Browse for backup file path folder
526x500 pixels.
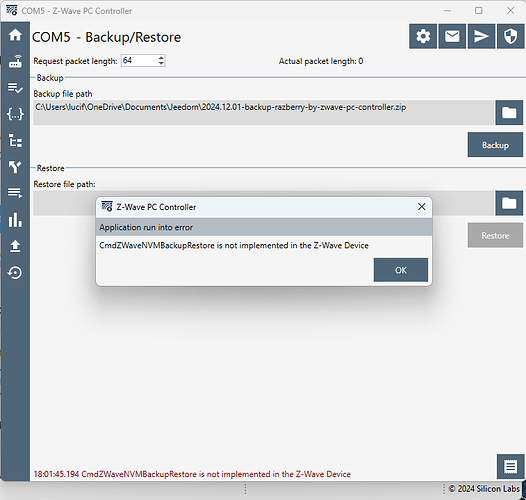click(x=509, y=112)
